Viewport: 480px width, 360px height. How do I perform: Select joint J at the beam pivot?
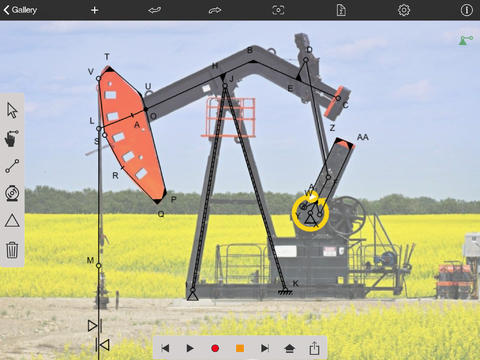point(225,86)
